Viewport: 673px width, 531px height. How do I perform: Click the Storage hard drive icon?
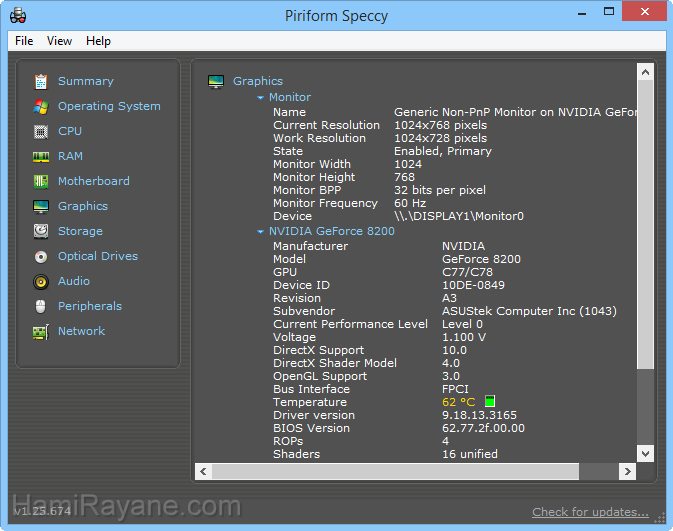pos(41,231)
